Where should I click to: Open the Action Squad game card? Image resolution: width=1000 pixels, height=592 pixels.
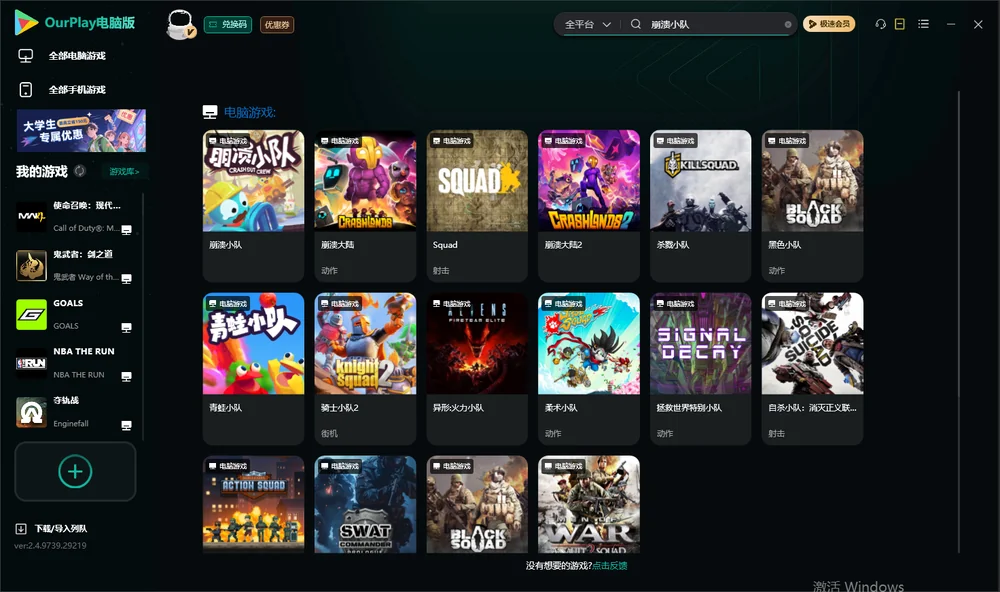[253, 504]
